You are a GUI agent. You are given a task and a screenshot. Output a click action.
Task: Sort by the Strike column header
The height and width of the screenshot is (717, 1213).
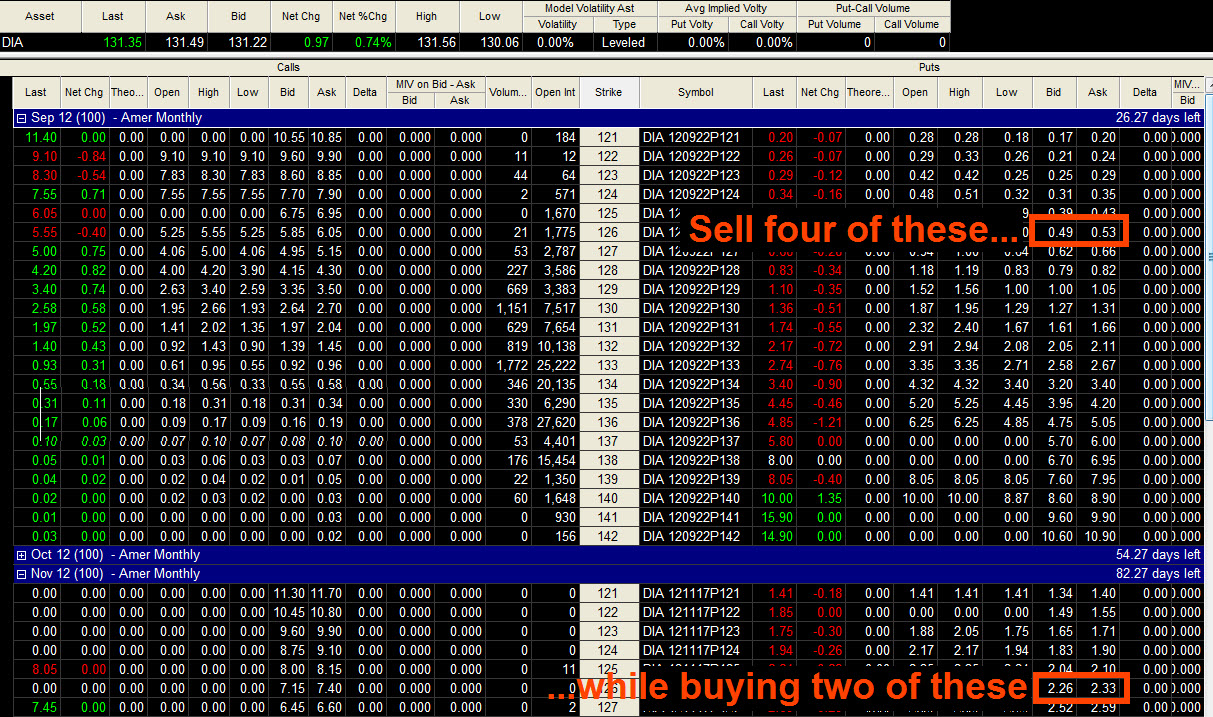click(x=608, y=92)
